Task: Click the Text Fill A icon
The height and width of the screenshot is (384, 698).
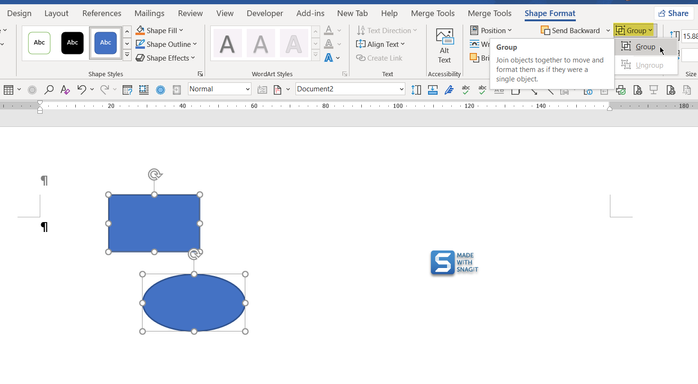Action: [x=329, y=30]
